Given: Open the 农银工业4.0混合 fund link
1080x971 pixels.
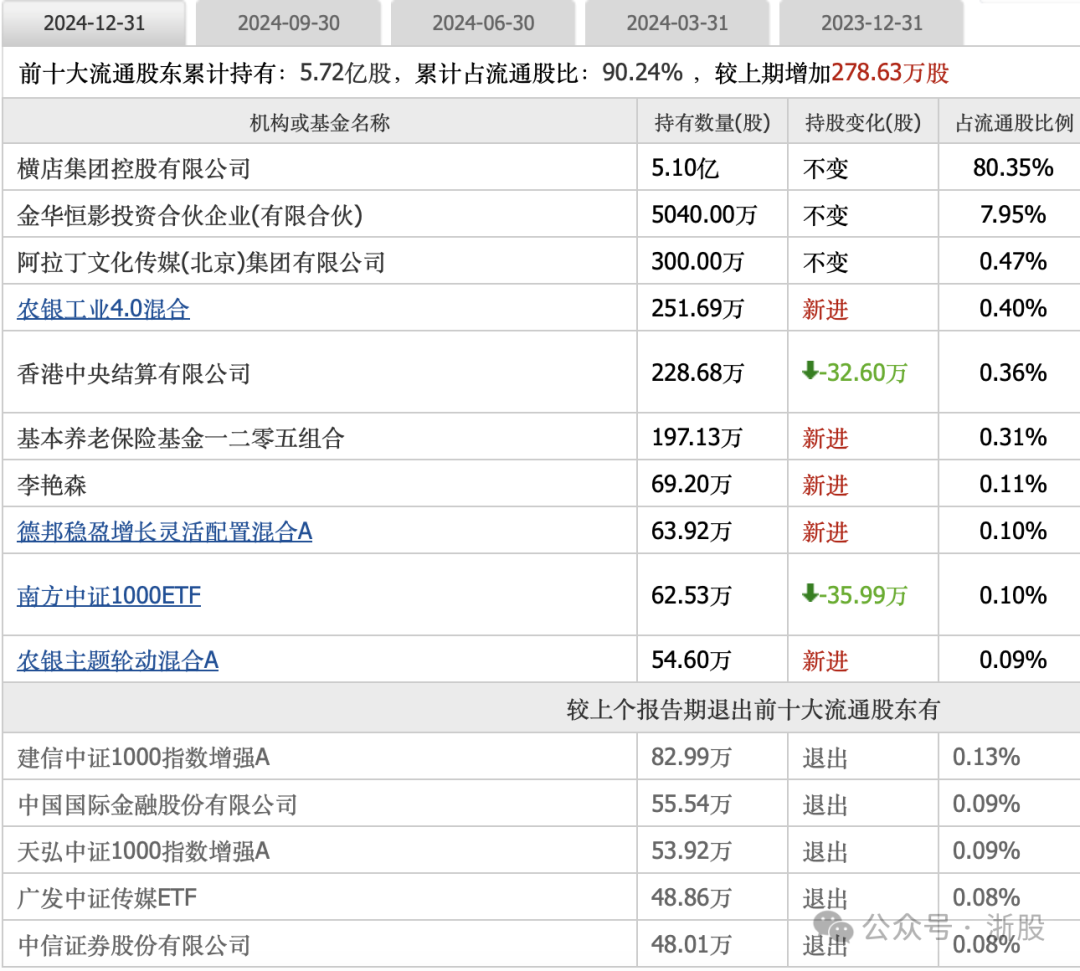Looking at the screenshot, I should tap(103, 309).
